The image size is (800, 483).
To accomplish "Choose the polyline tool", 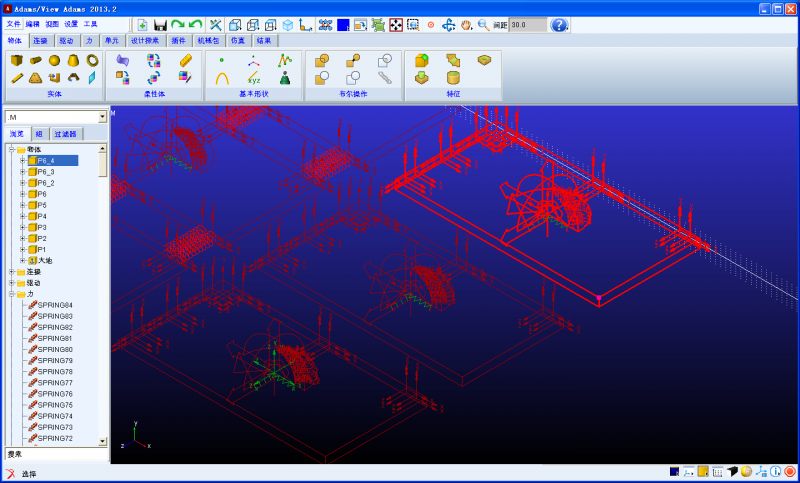I will (285, 60).
